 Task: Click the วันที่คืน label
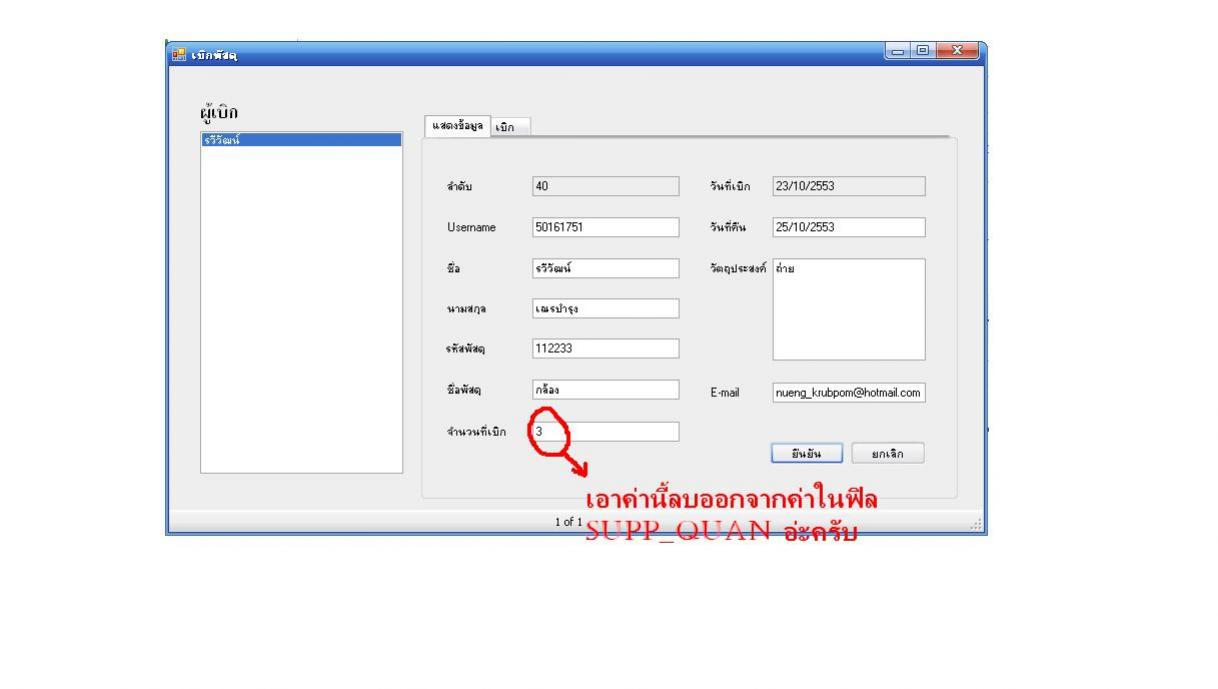[x=727, y=227]
